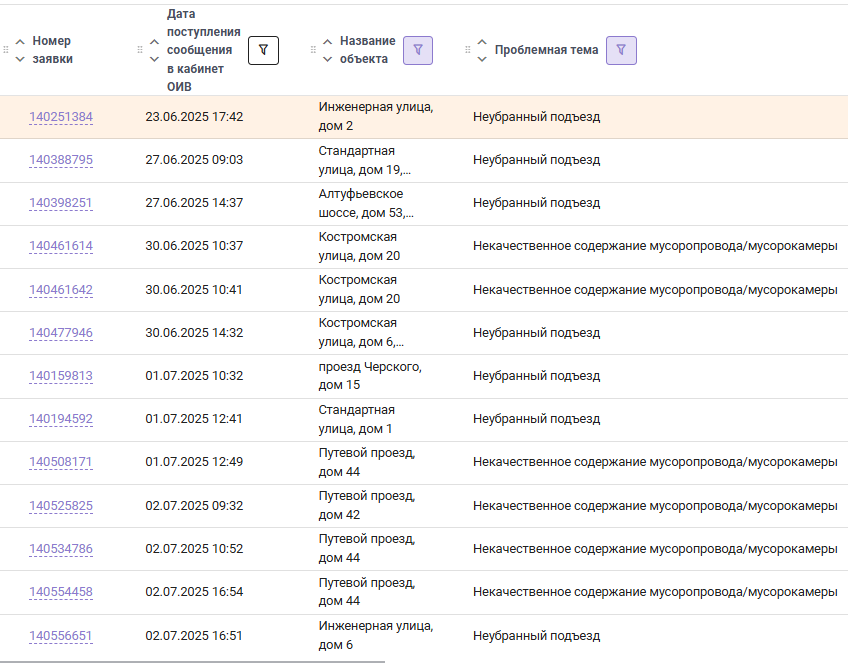Open filter for Проблемная тема column
Screen dimensions: 848x670
point(621,50)
